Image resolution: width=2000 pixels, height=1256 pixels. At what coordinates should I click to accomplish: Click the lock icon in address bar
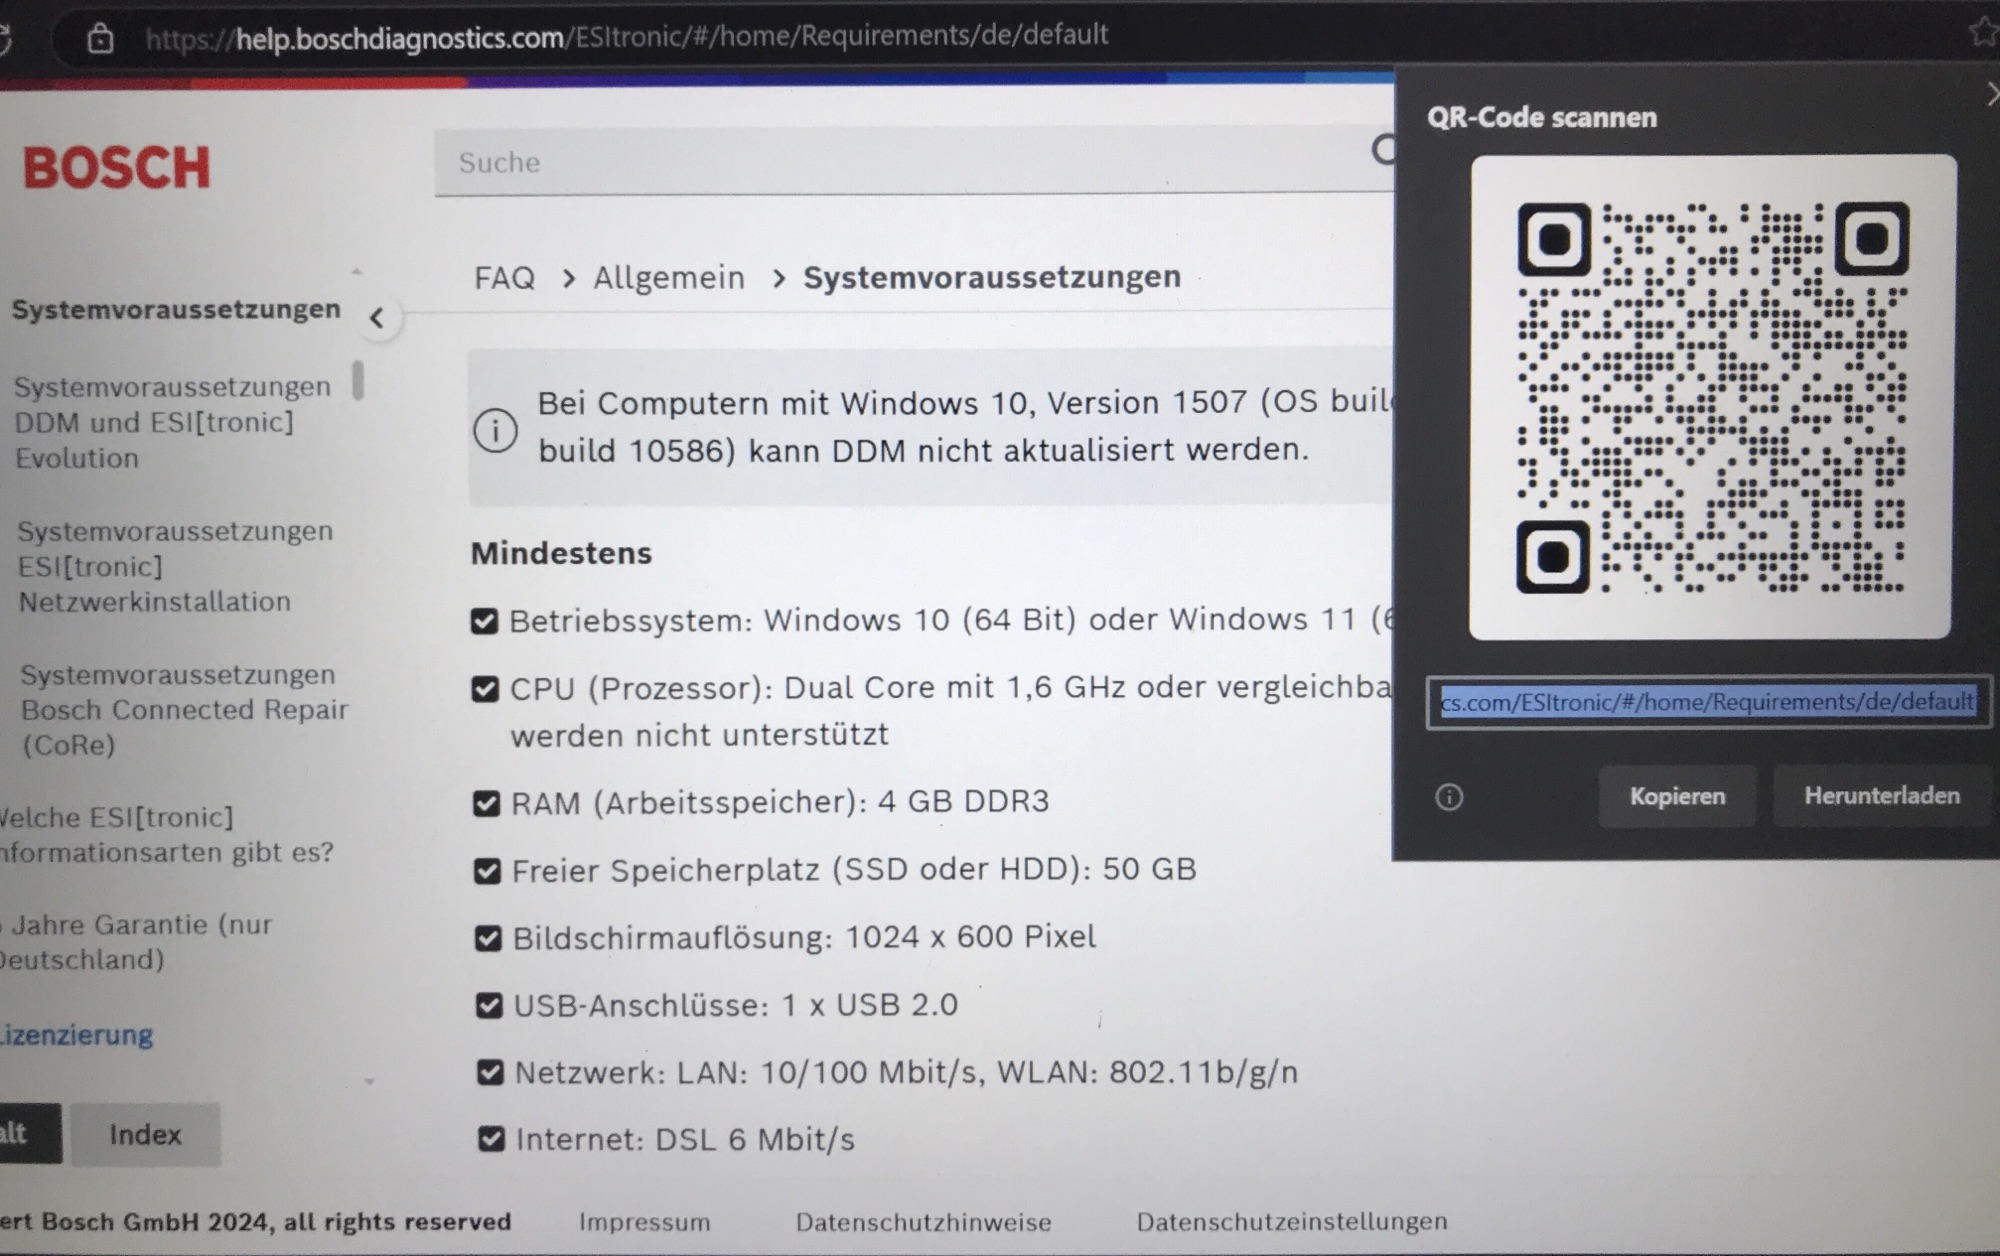coord(100,39)
